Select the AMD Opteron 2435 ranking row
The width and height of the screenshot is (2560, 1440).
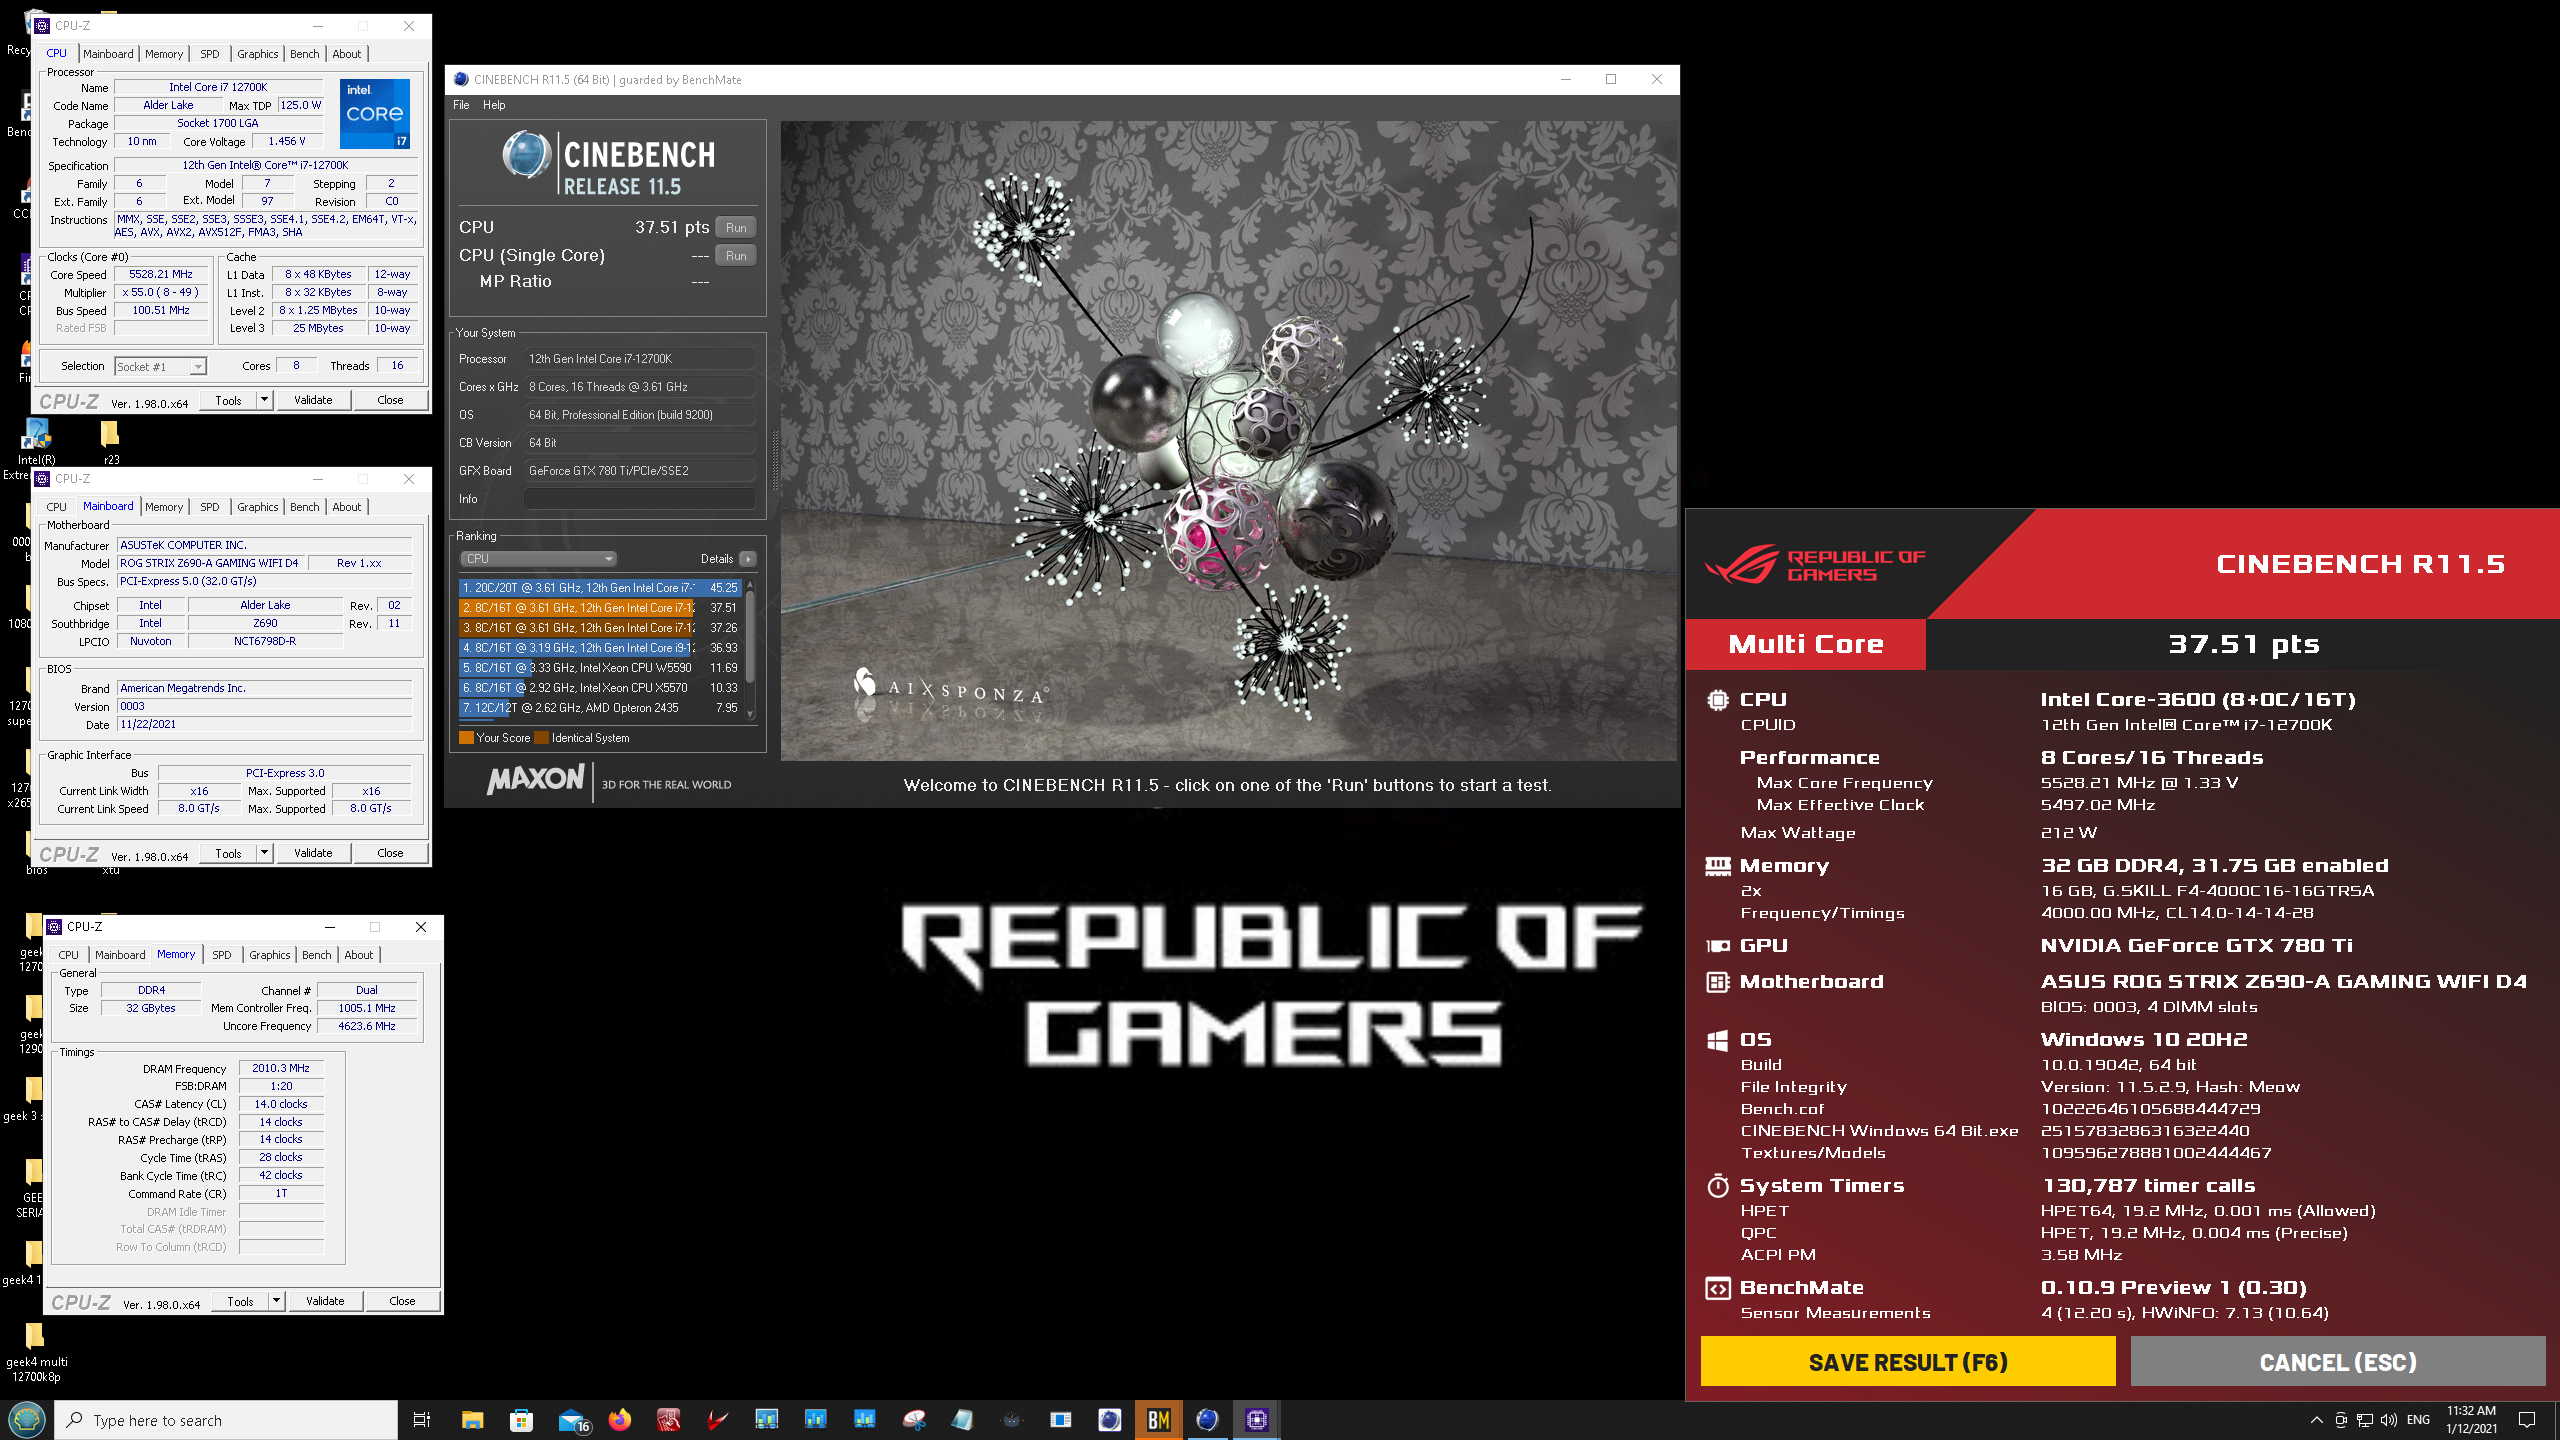(x=600, y=708)
